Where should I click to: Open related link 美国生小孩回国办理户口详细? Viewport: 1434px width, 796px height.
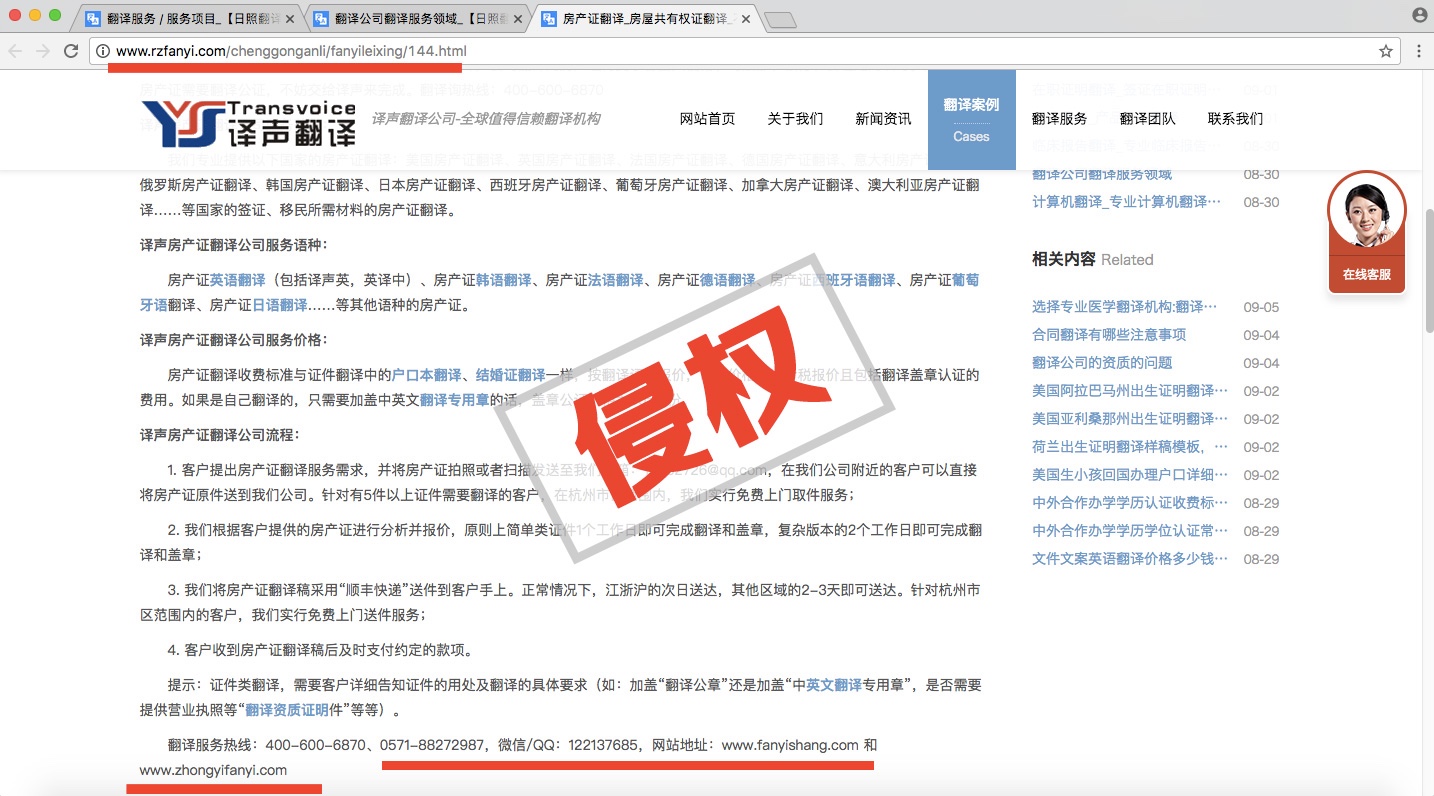pos(1130,475)
